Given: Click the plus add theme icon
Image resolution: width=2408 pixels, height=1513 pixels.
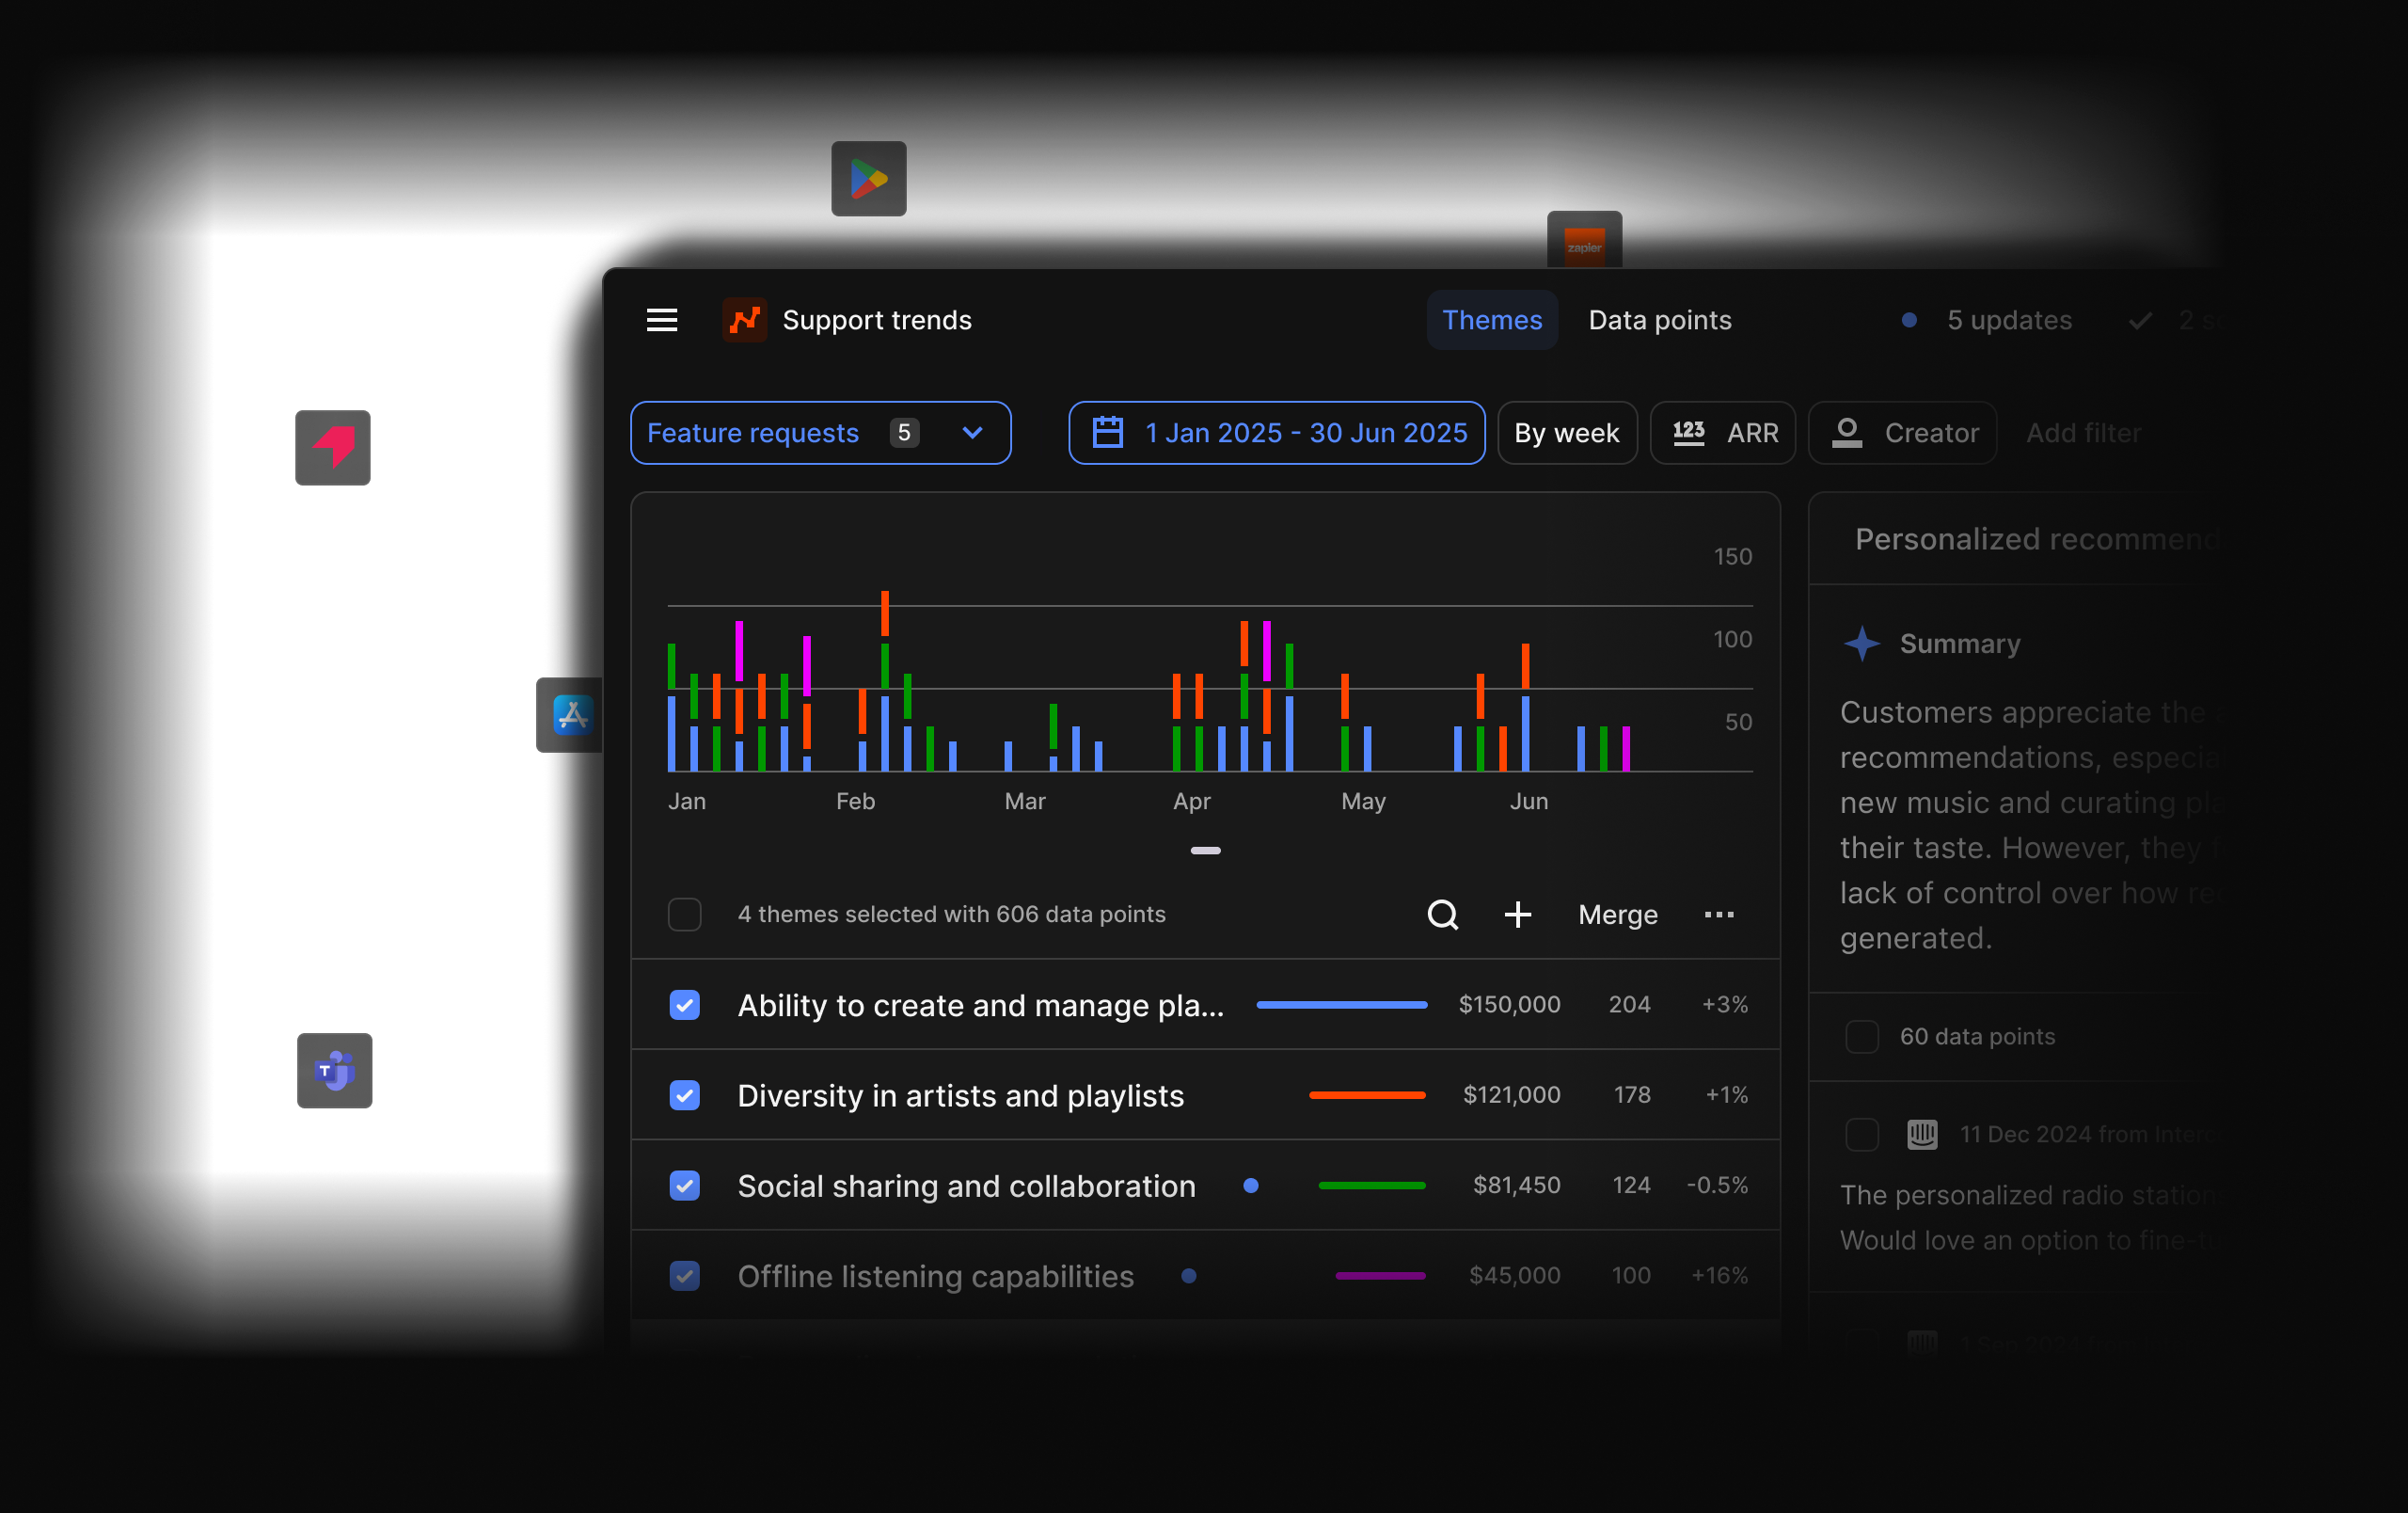Looking at the screenshot, I should pyautogui.click(x=1517, y=914).
